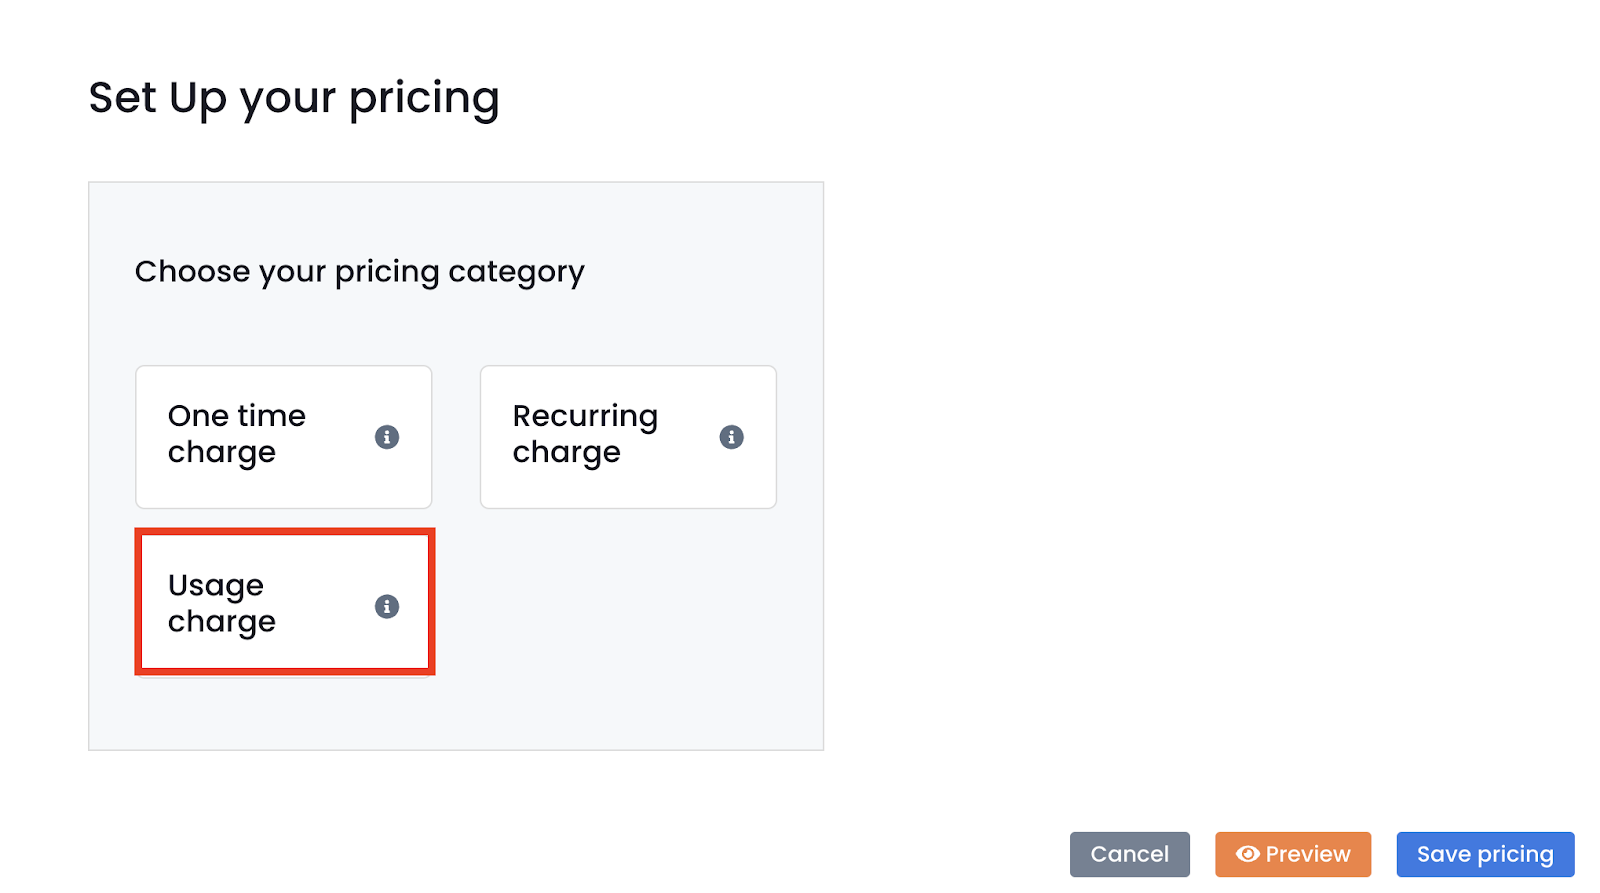Click the One time charge text label

point(237,434)
